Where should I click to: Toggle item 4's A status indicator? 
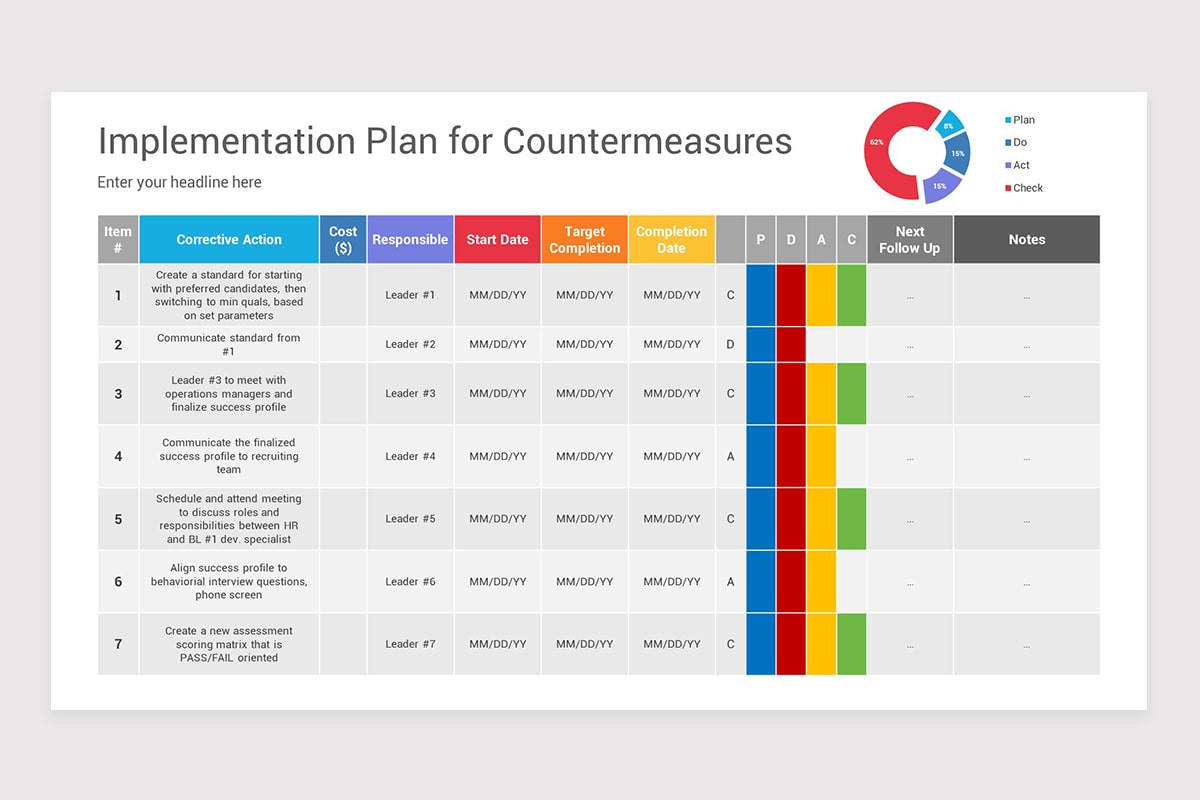click(x=731, y=456)
